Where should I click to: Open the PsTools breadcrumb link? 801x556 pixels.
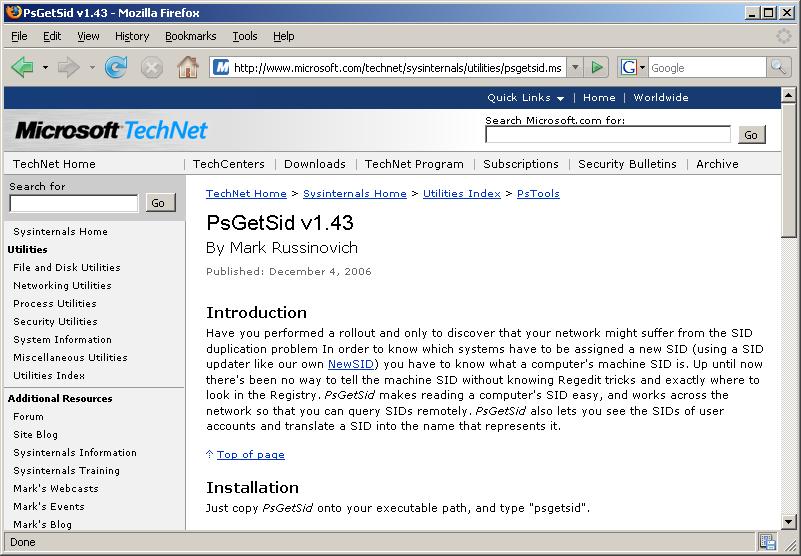538,194
